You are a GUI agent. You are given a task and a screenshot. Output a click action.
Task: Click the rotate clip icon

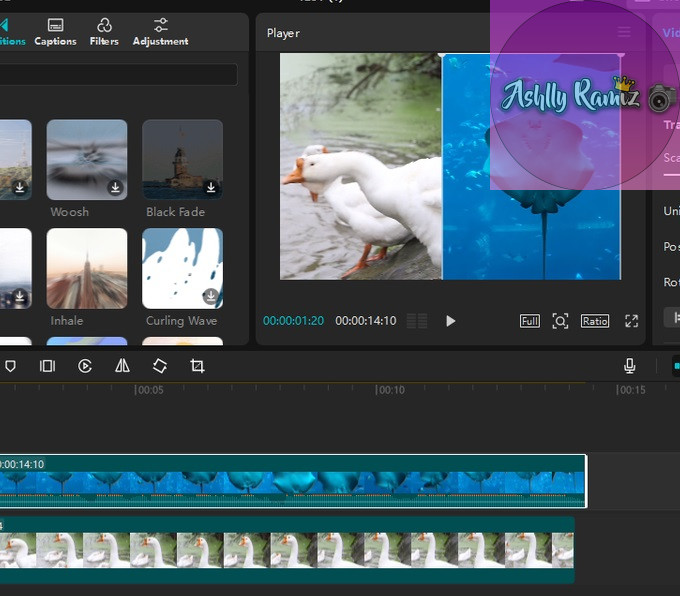160,366
